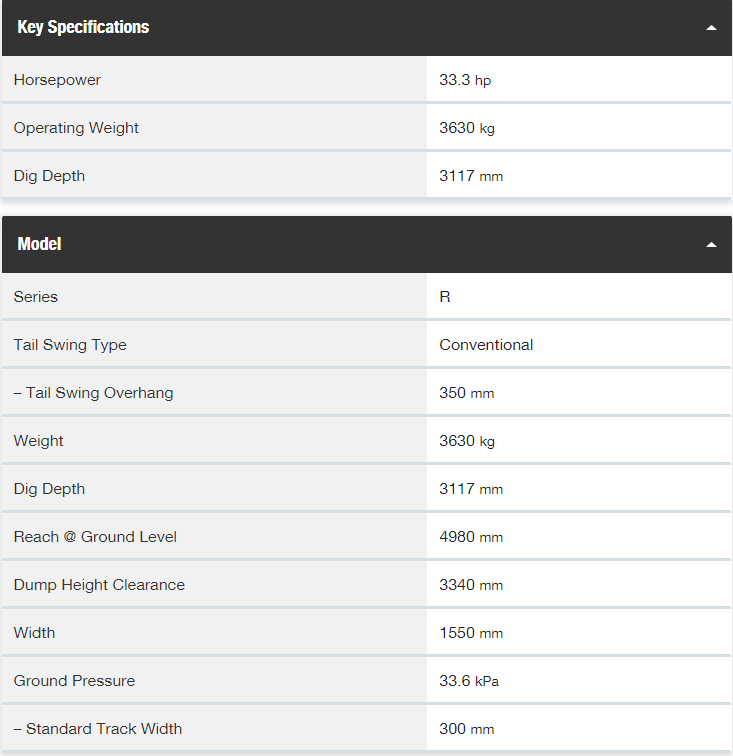Select the Reach @ Ground Level label

point(95,537)
